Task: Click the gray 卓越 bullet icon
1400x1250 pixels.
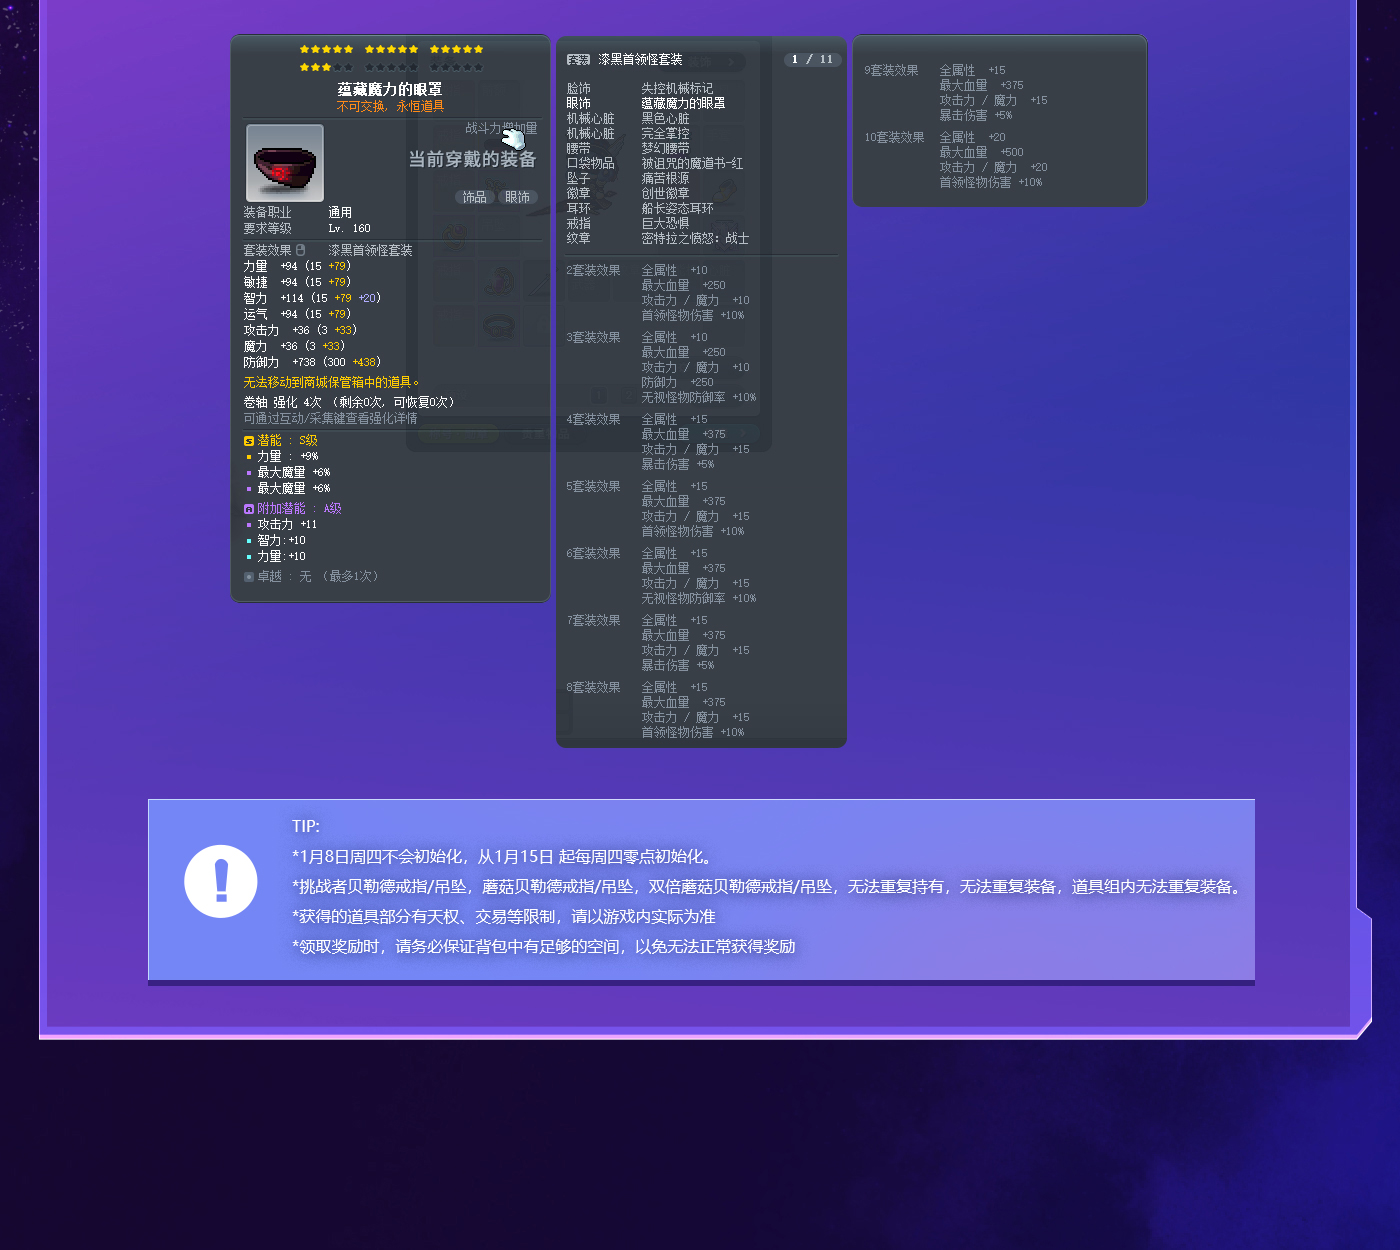Action: point(249,577)
